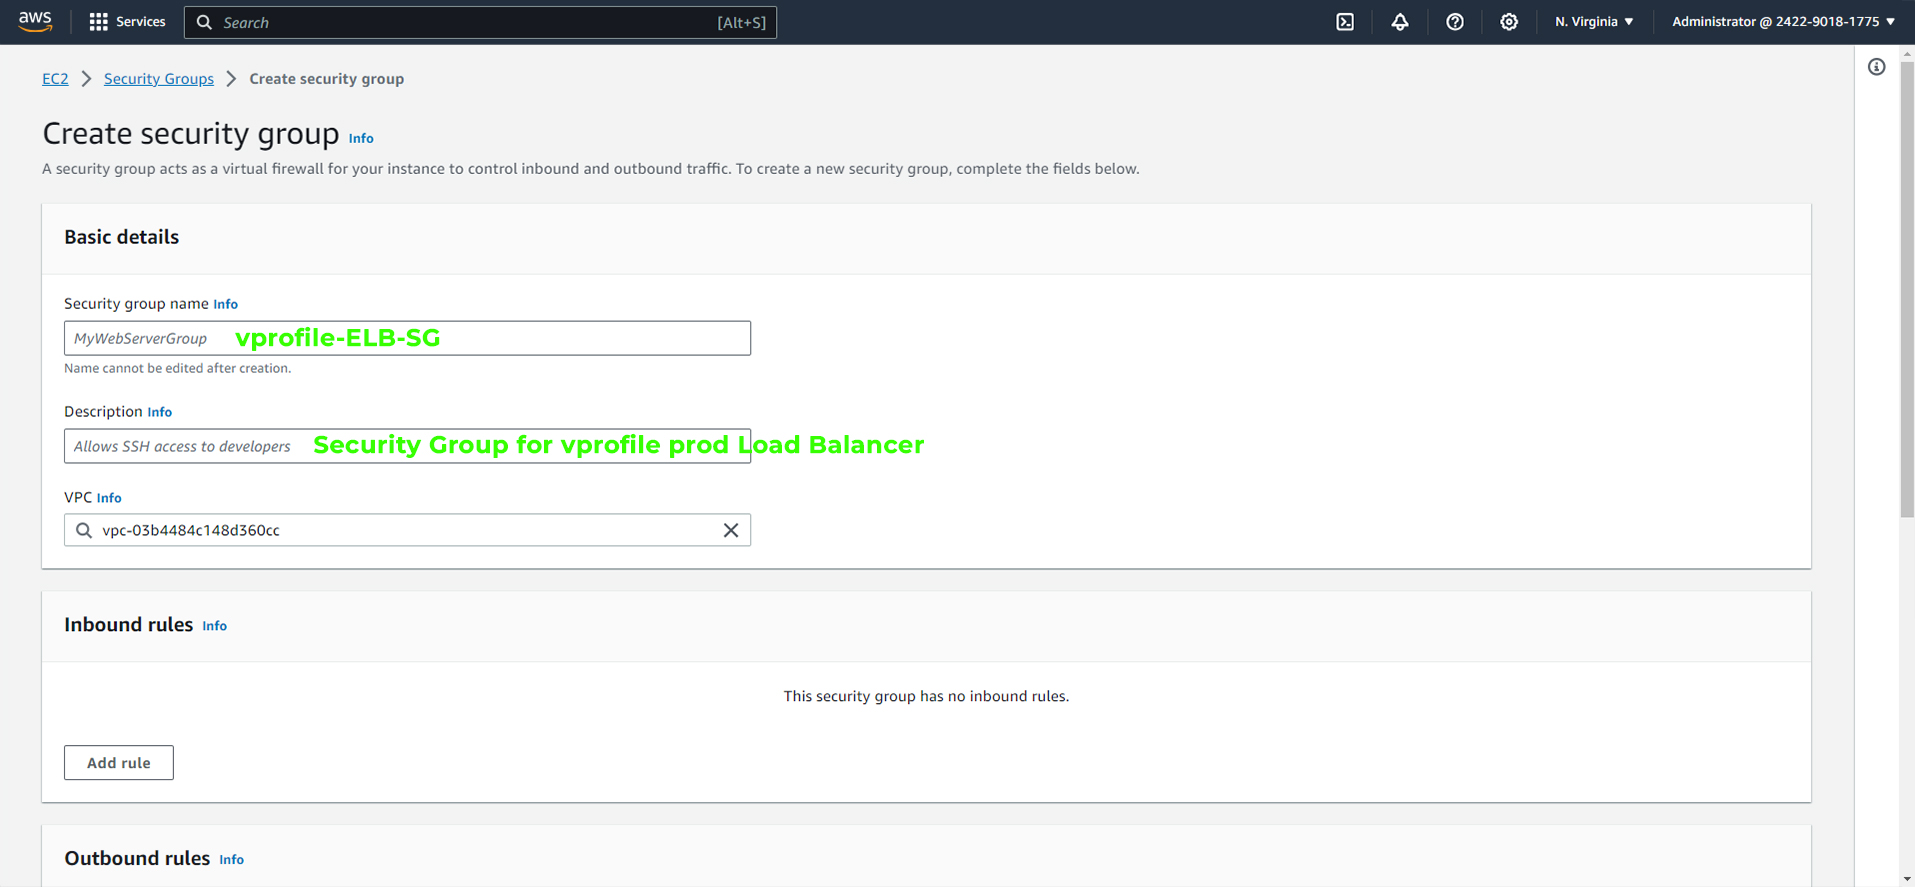Click 'This security group has no inbound rules.' text
The height and width of the screenshot is (887, 1915).
click(926, 696)
